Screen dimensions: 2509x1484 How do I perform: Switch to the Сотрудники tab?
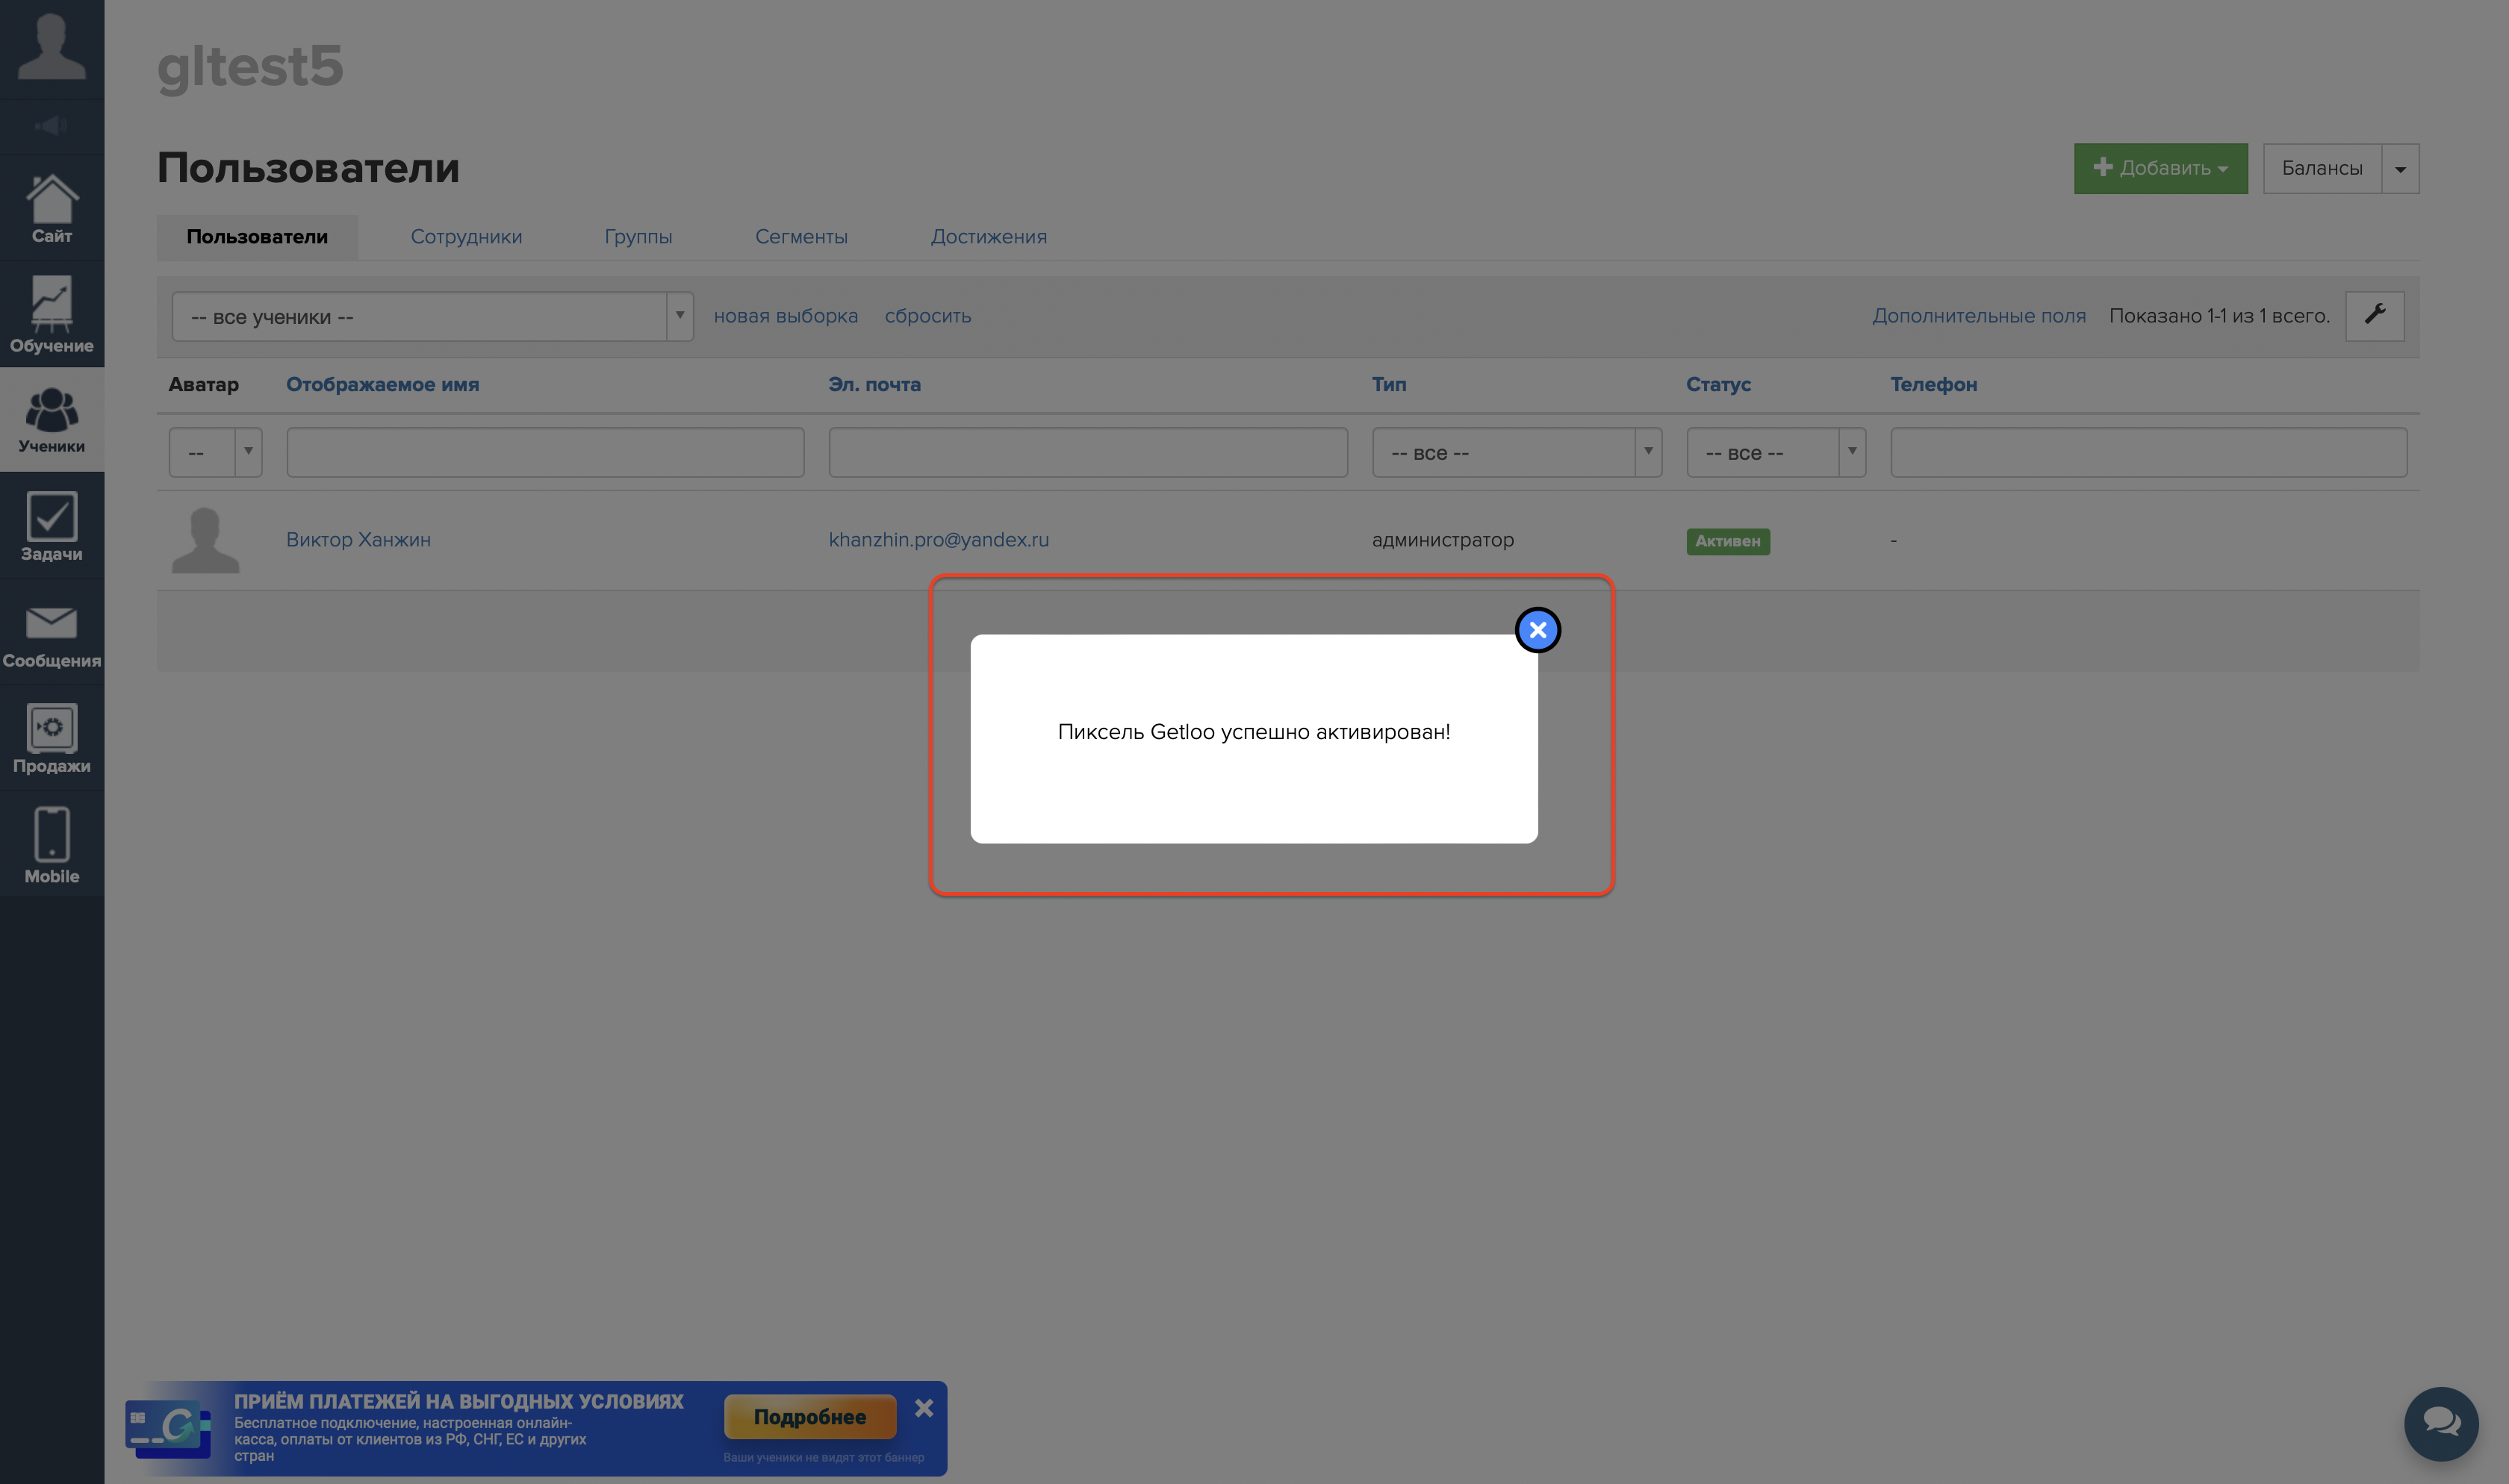(x=466, y=237)
